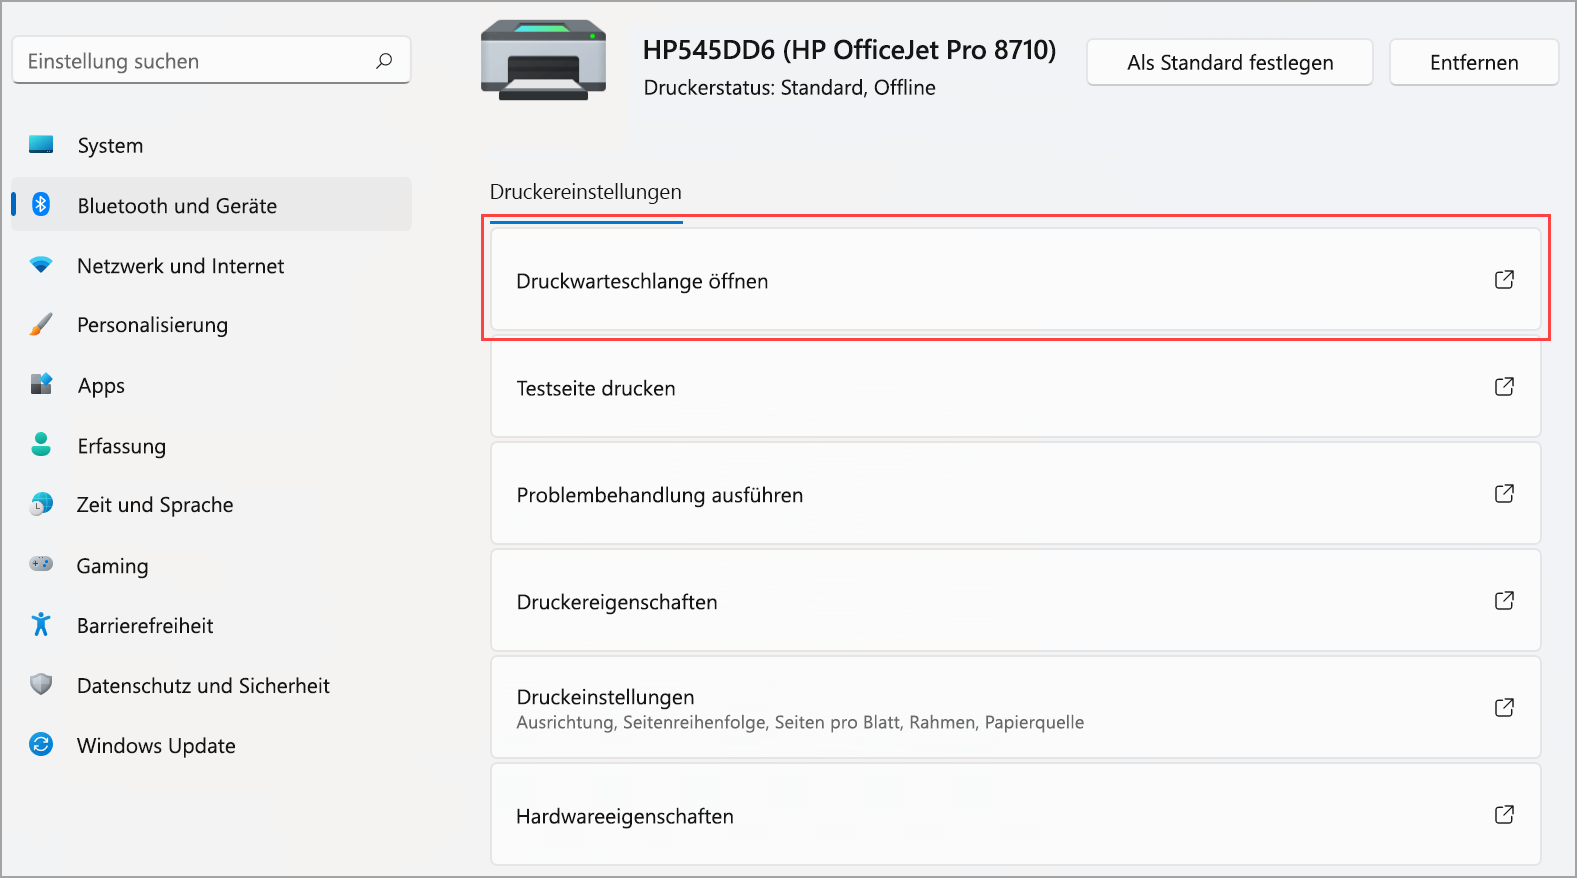
Task: Click the Entfernen button
Action: [x=1474, y=62]
